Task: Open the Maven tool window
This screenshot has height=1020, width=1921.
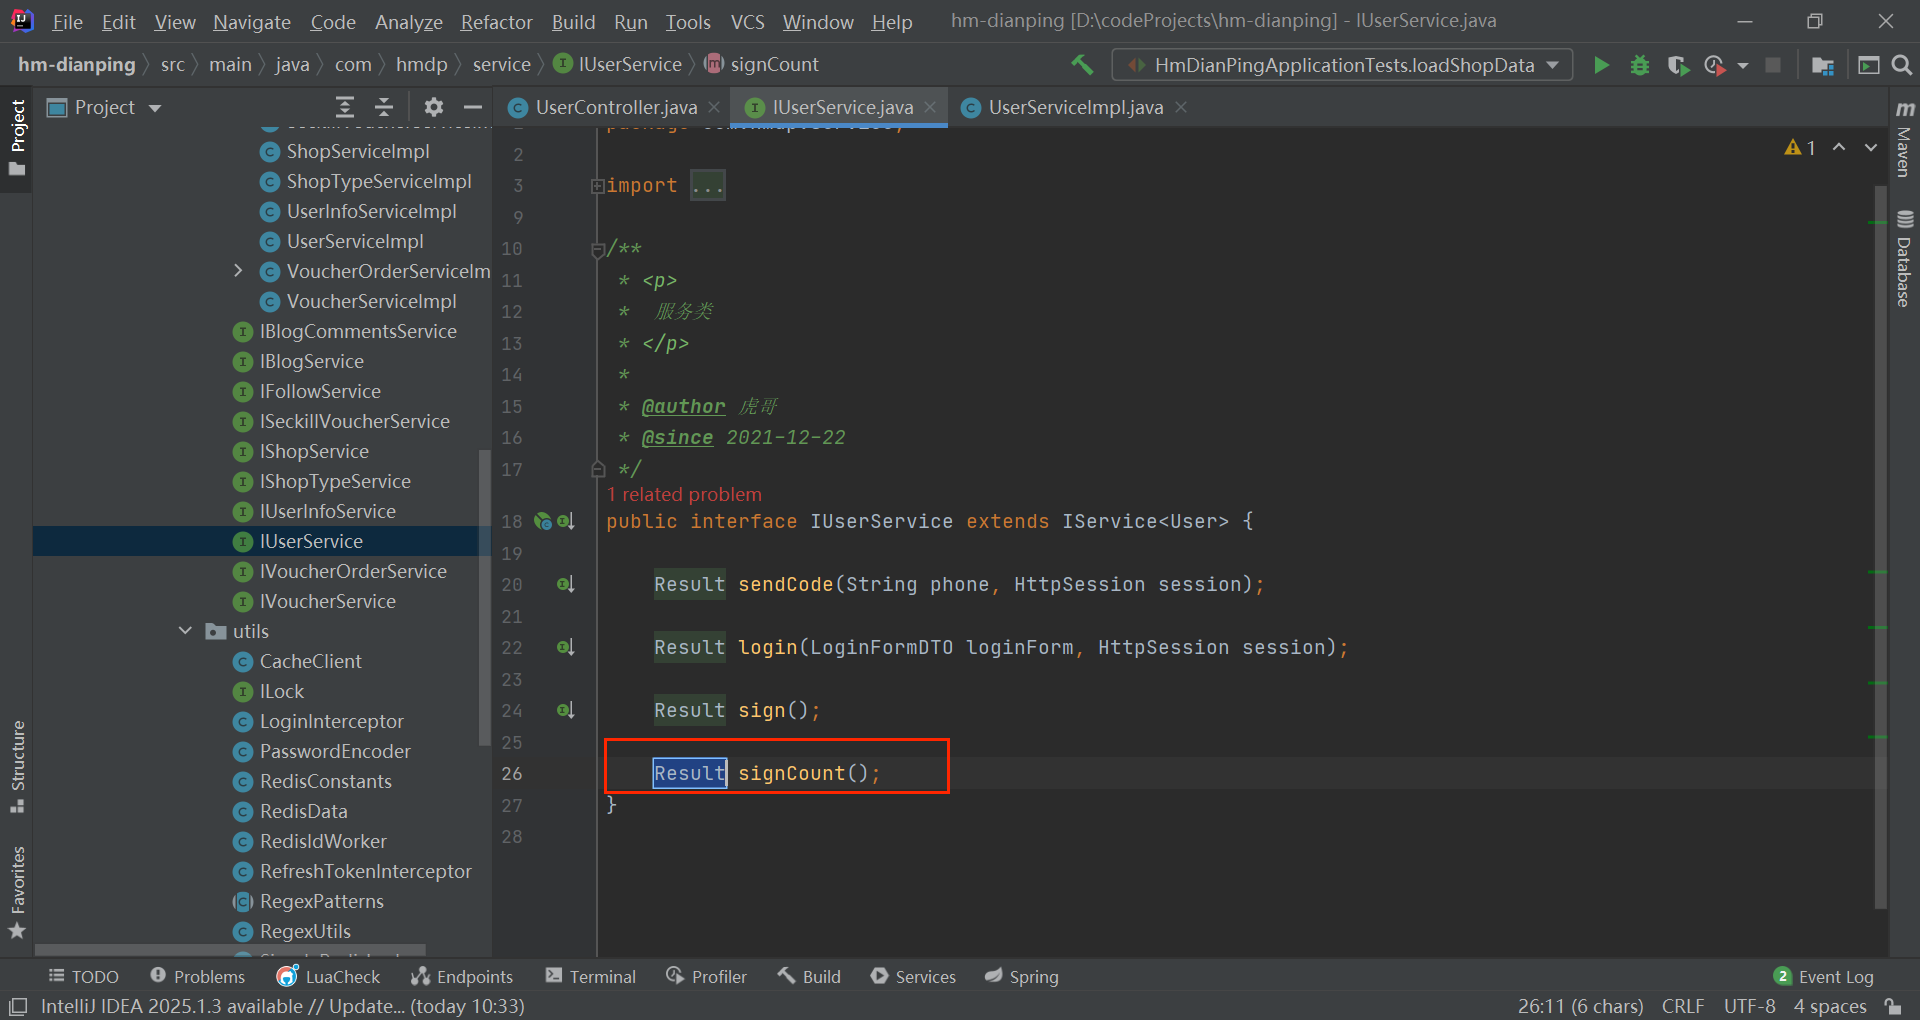Action: point(1904,139)
